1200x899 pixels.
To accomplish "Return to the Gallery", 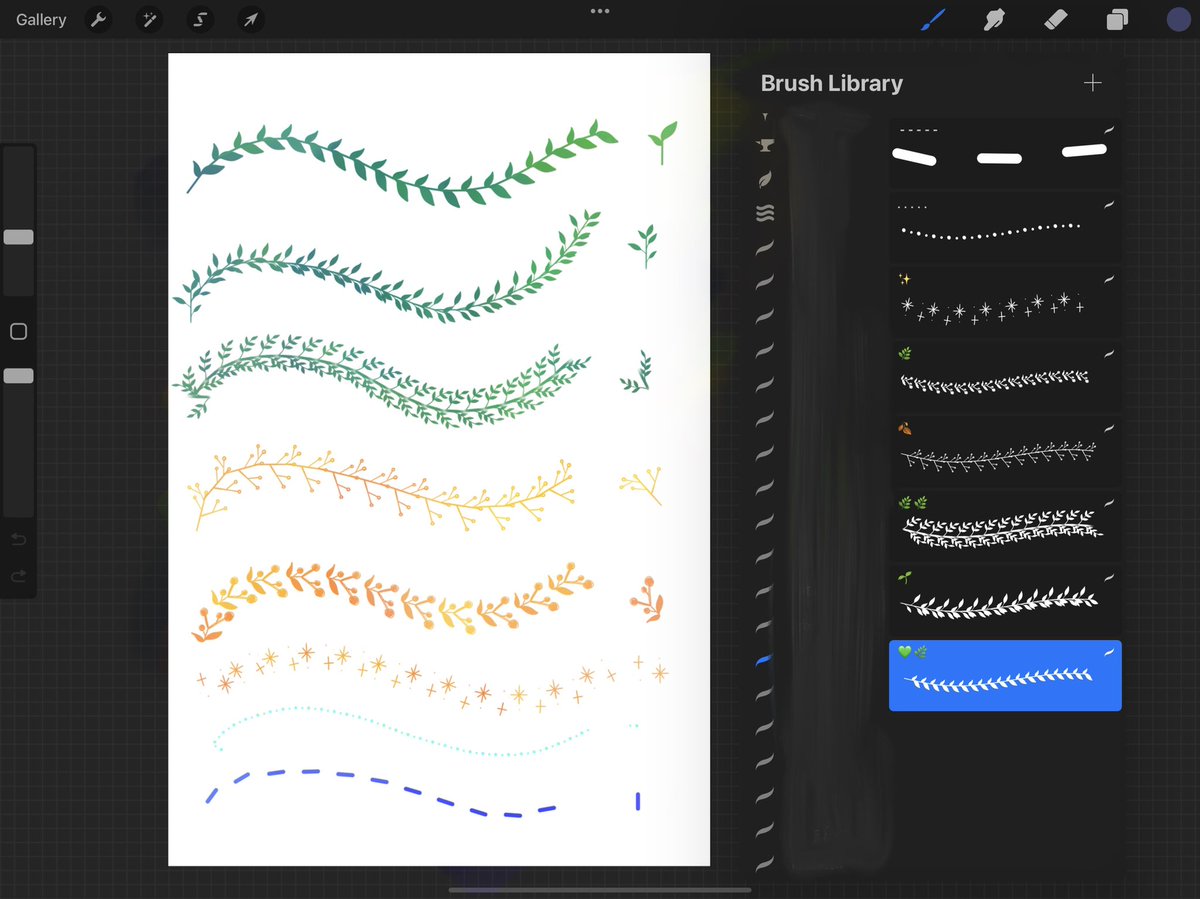I will [x=41, y=19].
